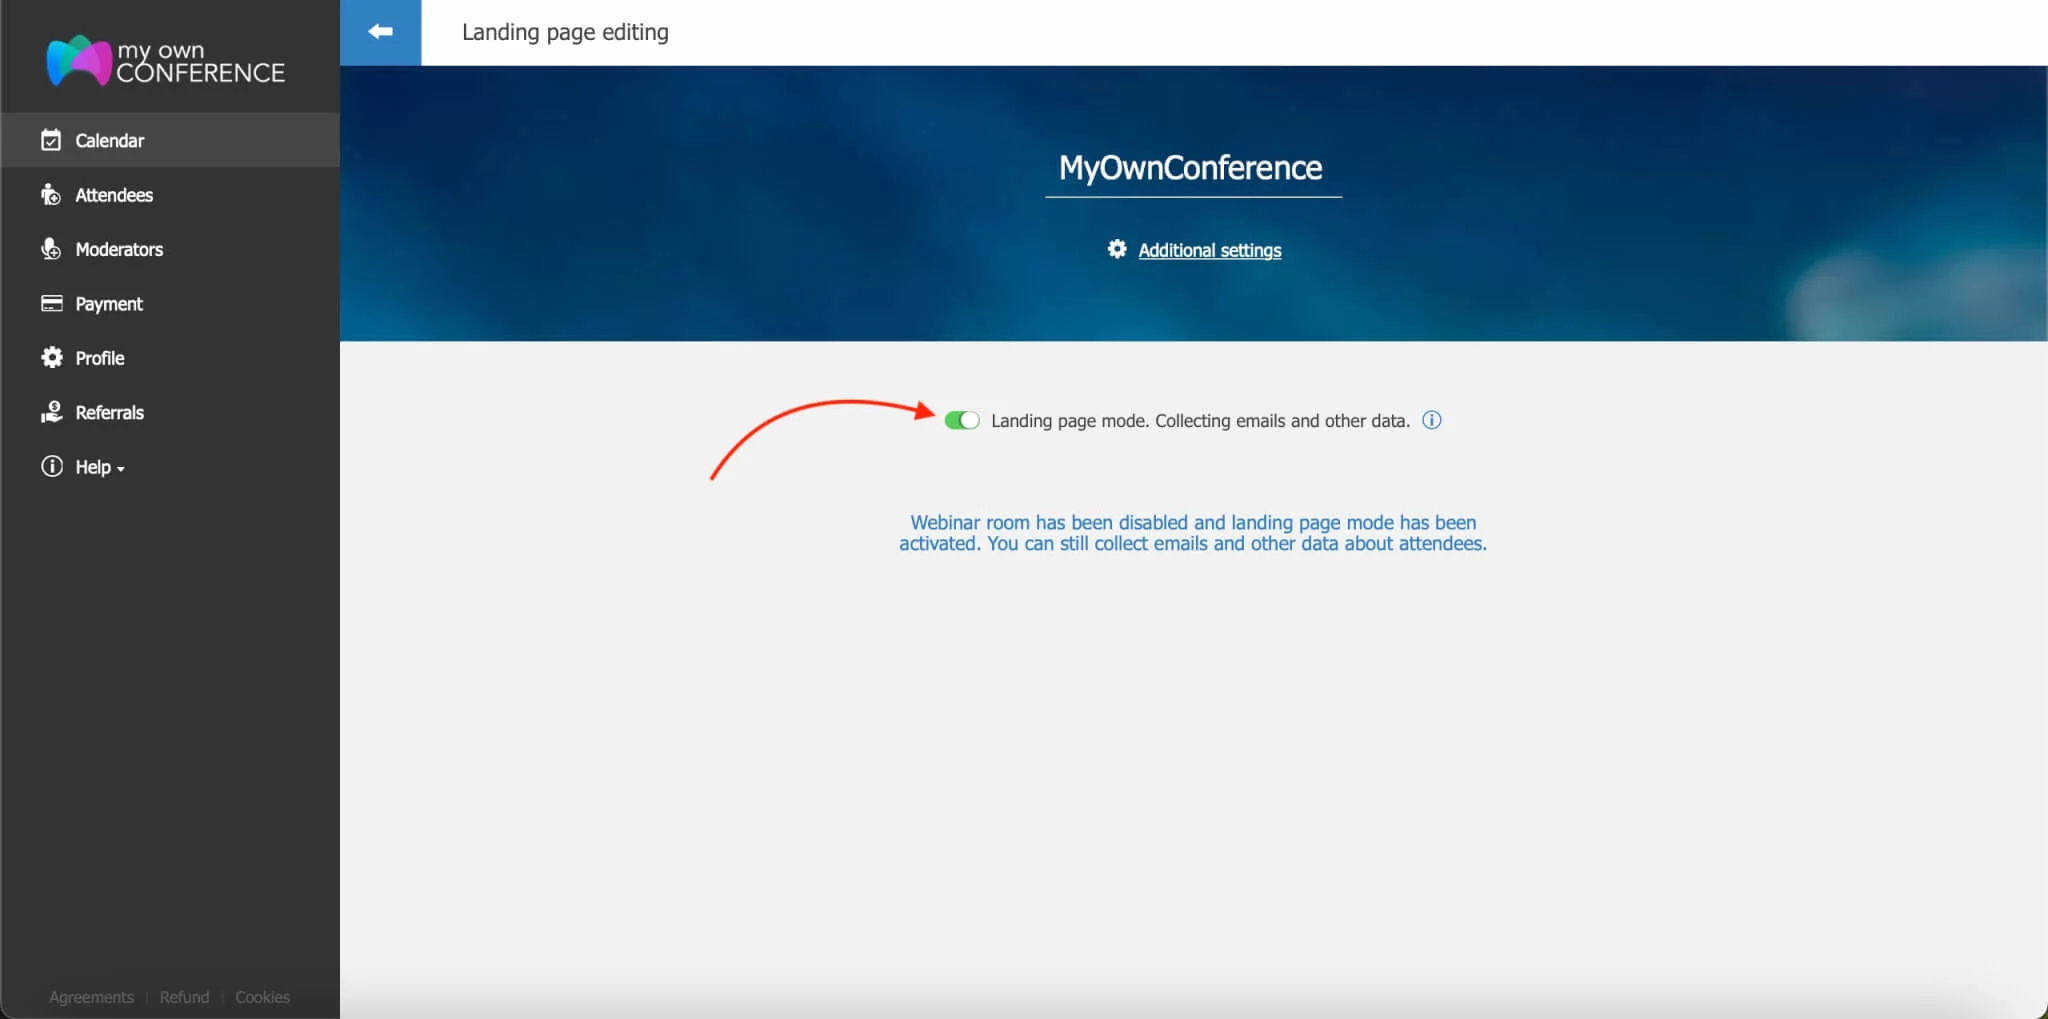The height and width of the screenshot is (1019, 2048).
Task: Click the MyOwnConference logo
Action: tap(165, 60)
